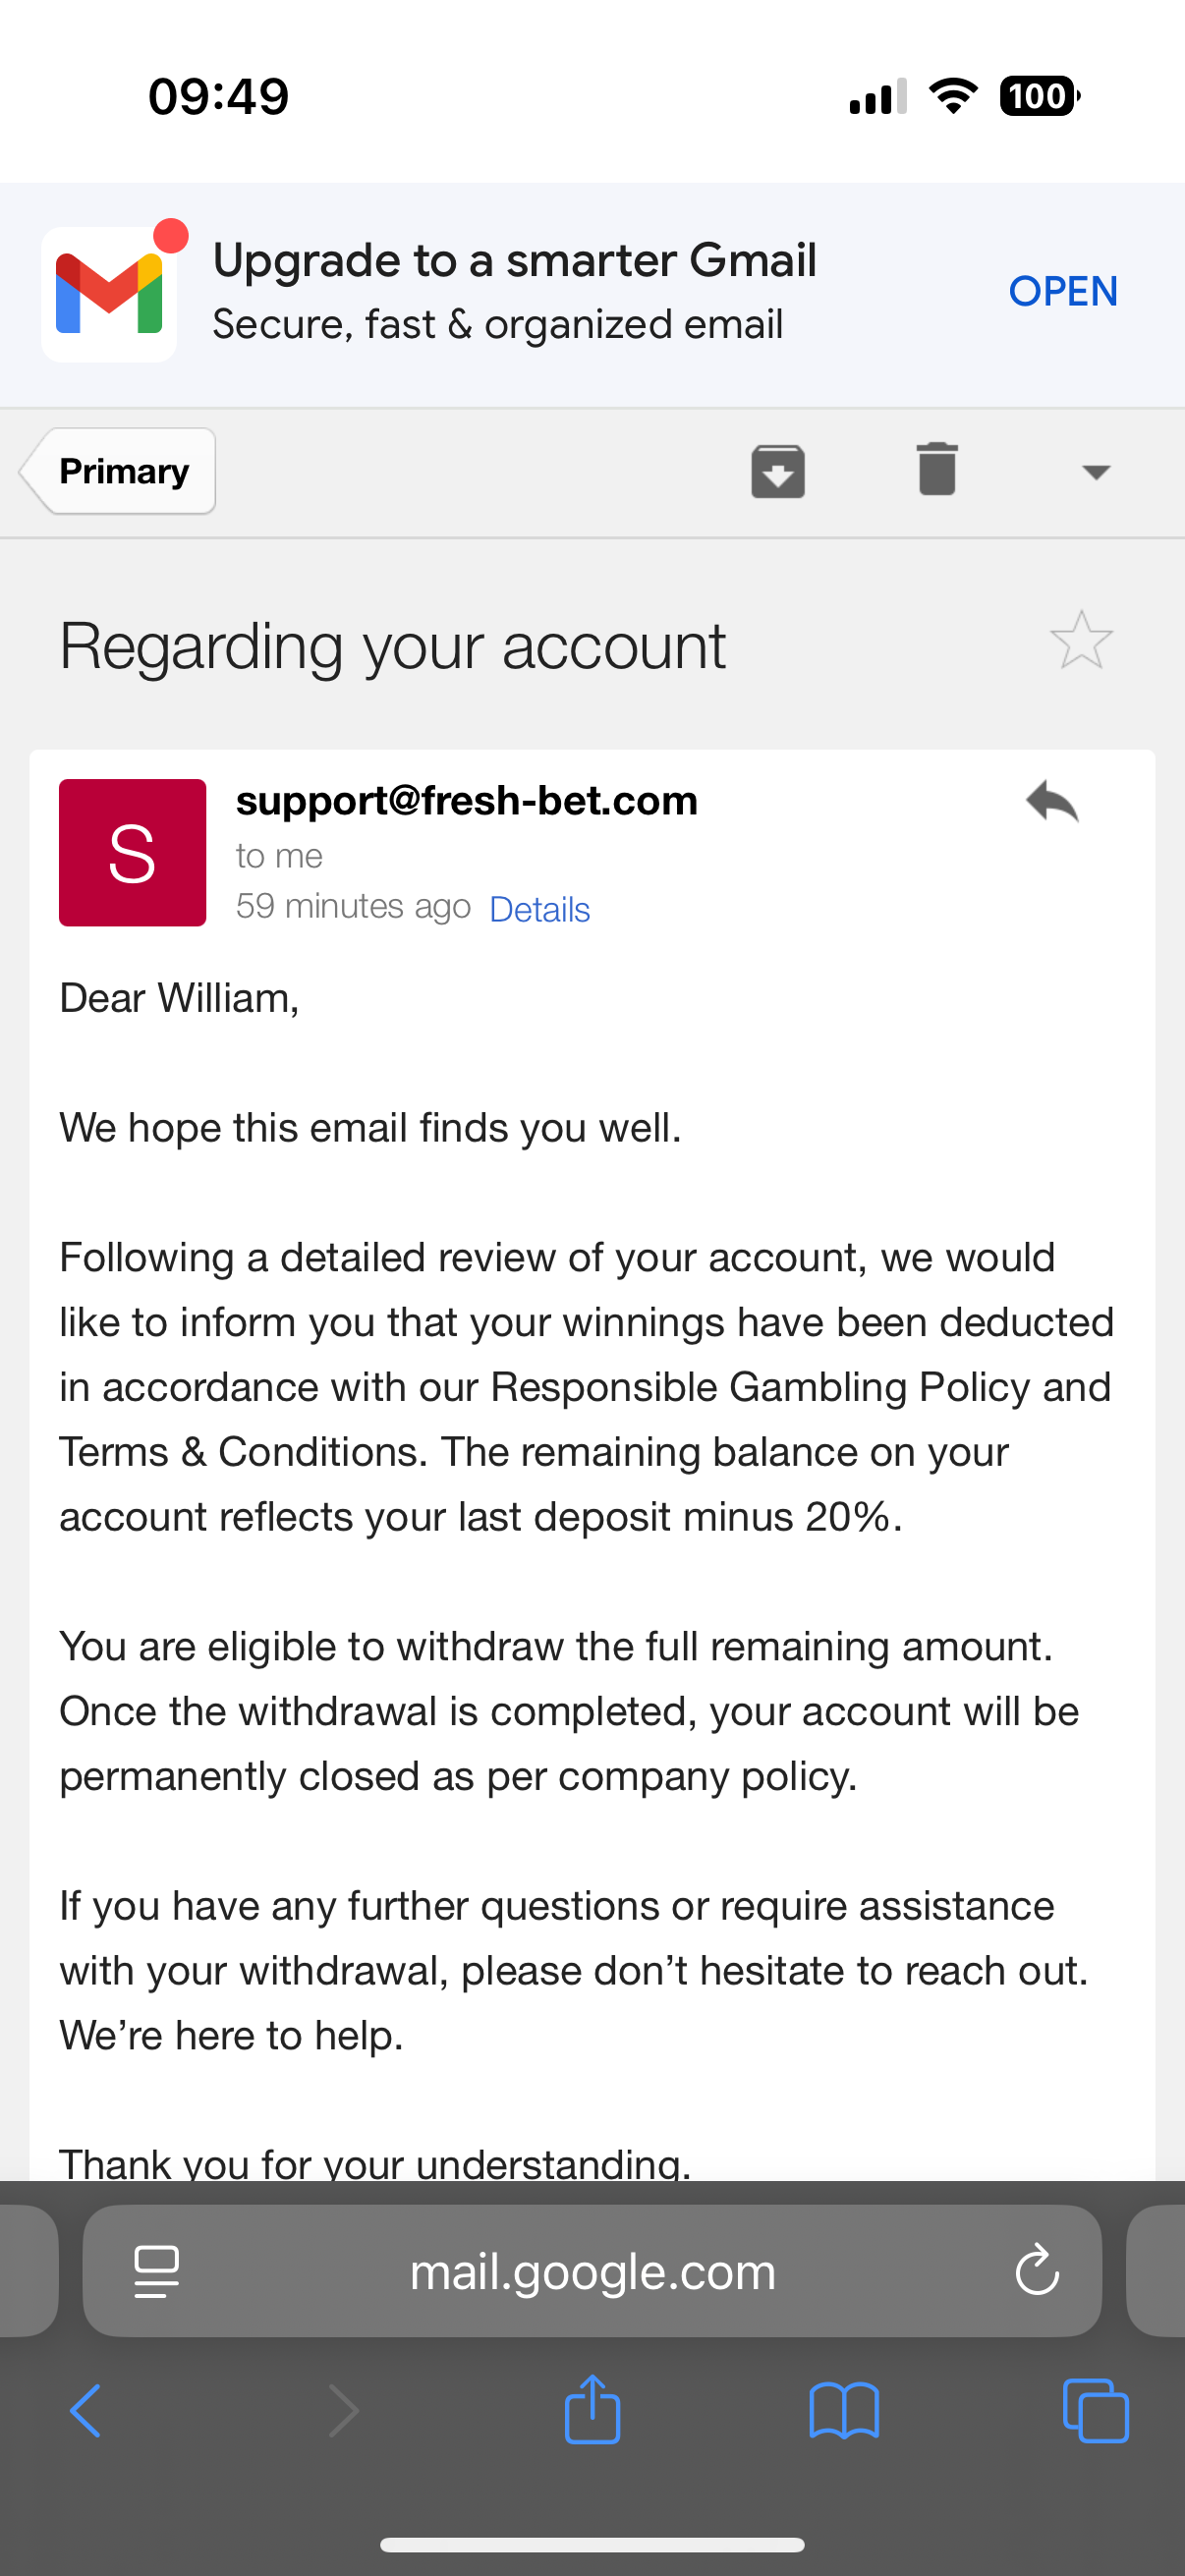Viewport: 1185px width, 2576px height.
Task: Archive this email with the archive icon
Action: (778, 471)
